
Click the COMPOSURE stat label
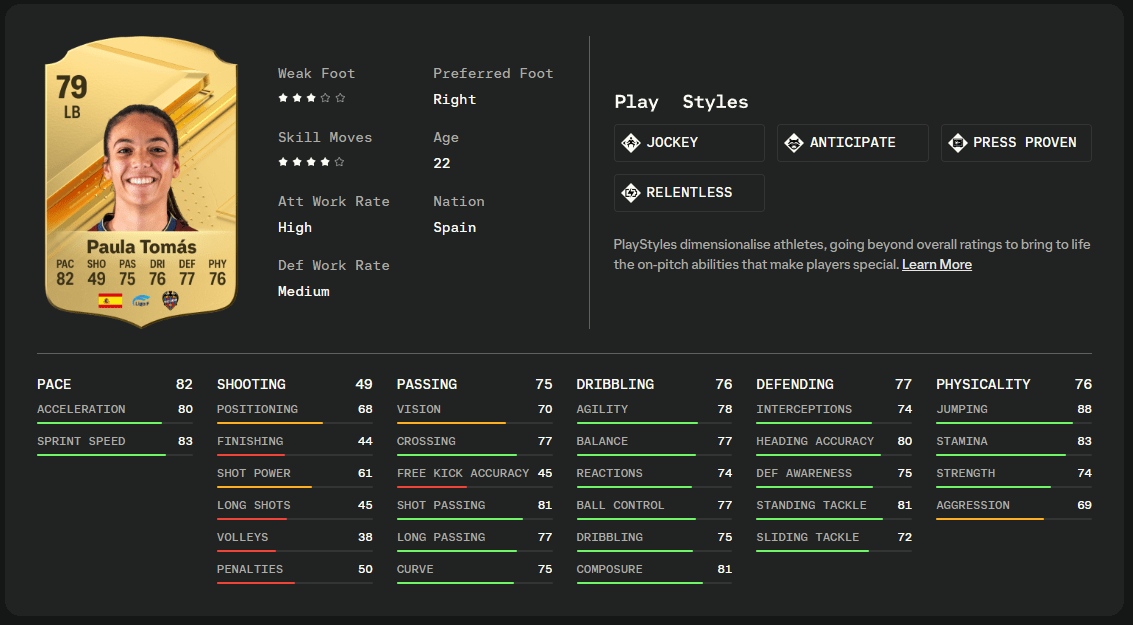pos(610,569)
